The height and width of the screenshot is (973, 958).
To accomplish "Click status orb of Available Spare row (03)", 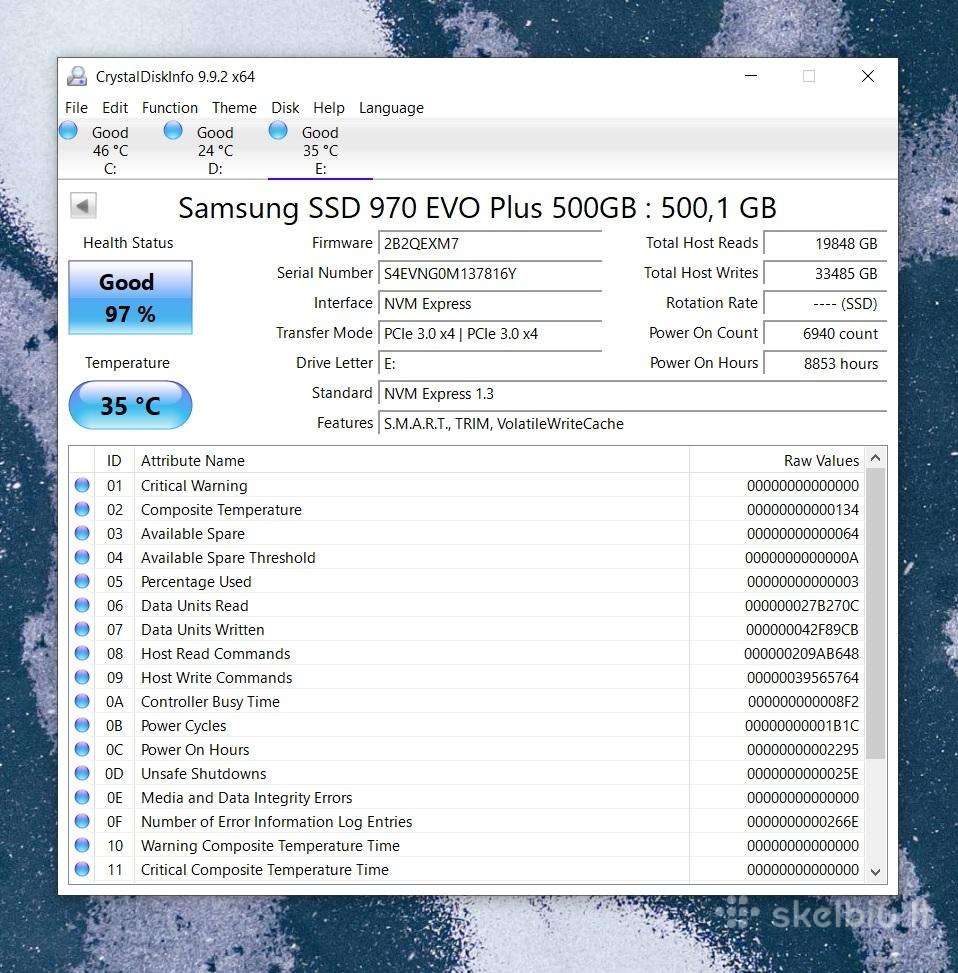I will click(82, 533).
